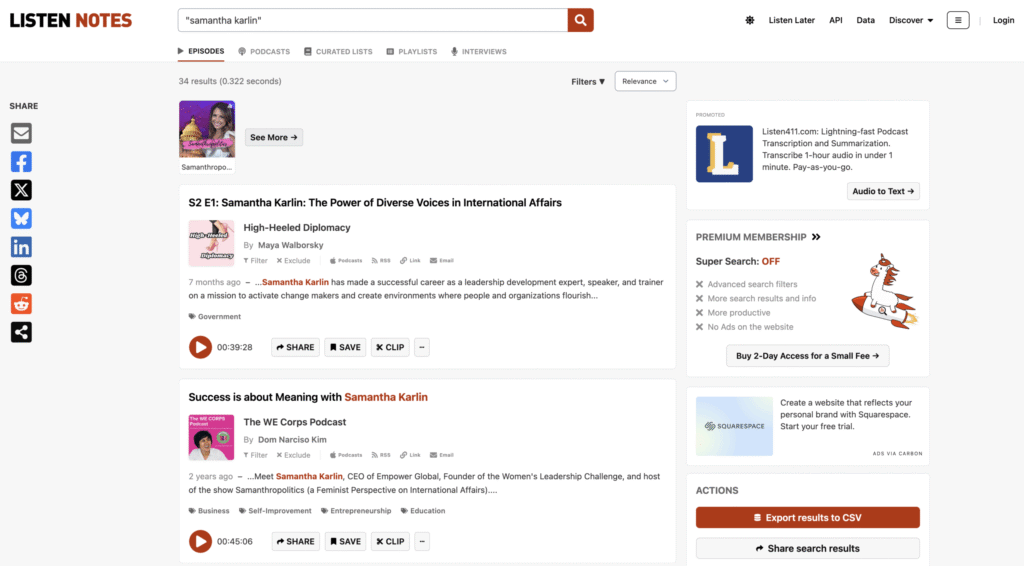Play the High-Heeled Diplomacy episode
This screenshot has height=566, width=1024.
(x=200, y=347)
